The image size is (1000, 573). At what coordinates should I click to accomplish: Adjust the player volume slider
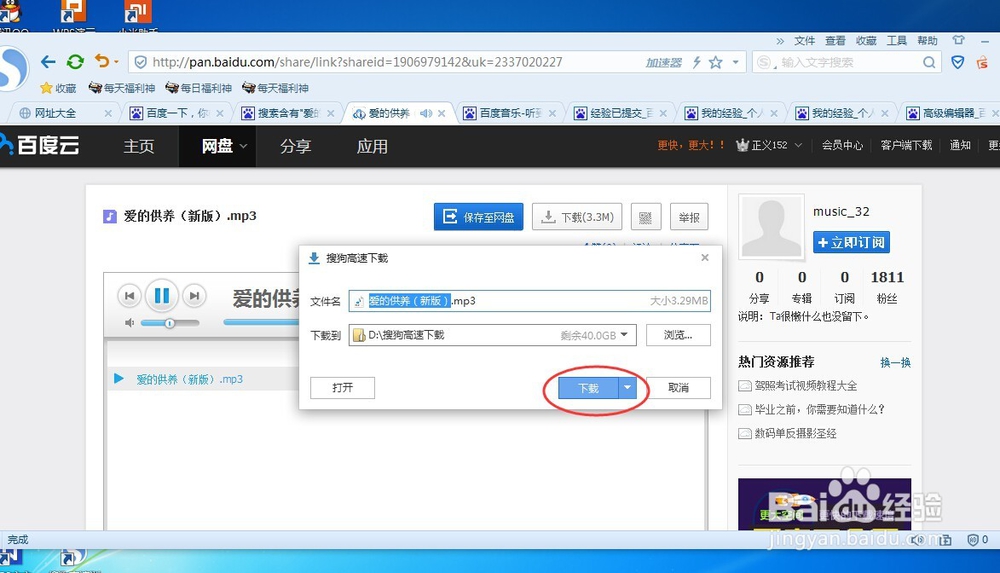(x=170, y=323)
